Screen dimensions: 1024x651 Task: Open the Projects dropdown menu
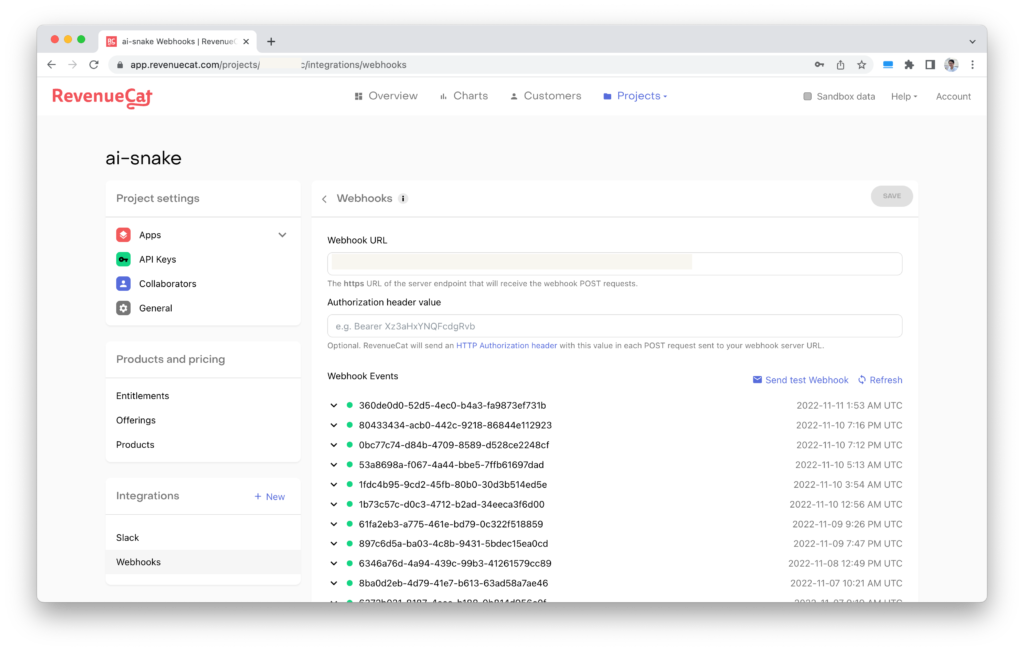[635, 96]
